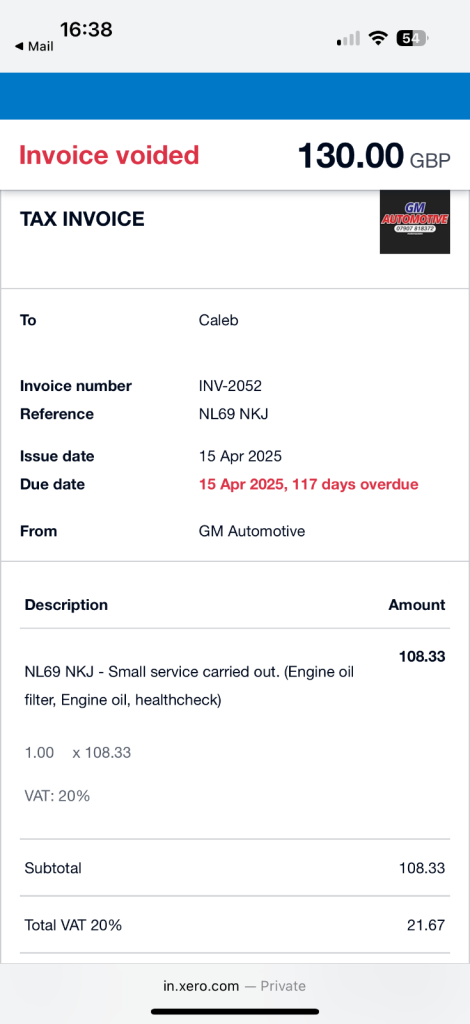Tap the overdue due date text
The image size is (470, 1024).
pyautogui.click(x=309, y=485)
